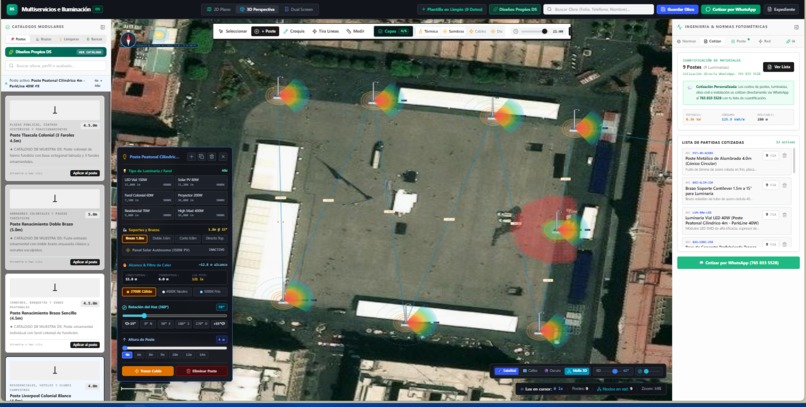Image resolution: width=806 pixels, height=407 pixels.
Task: Choose the LED Vial 150W luminaire option
Action: pos(148,182)
